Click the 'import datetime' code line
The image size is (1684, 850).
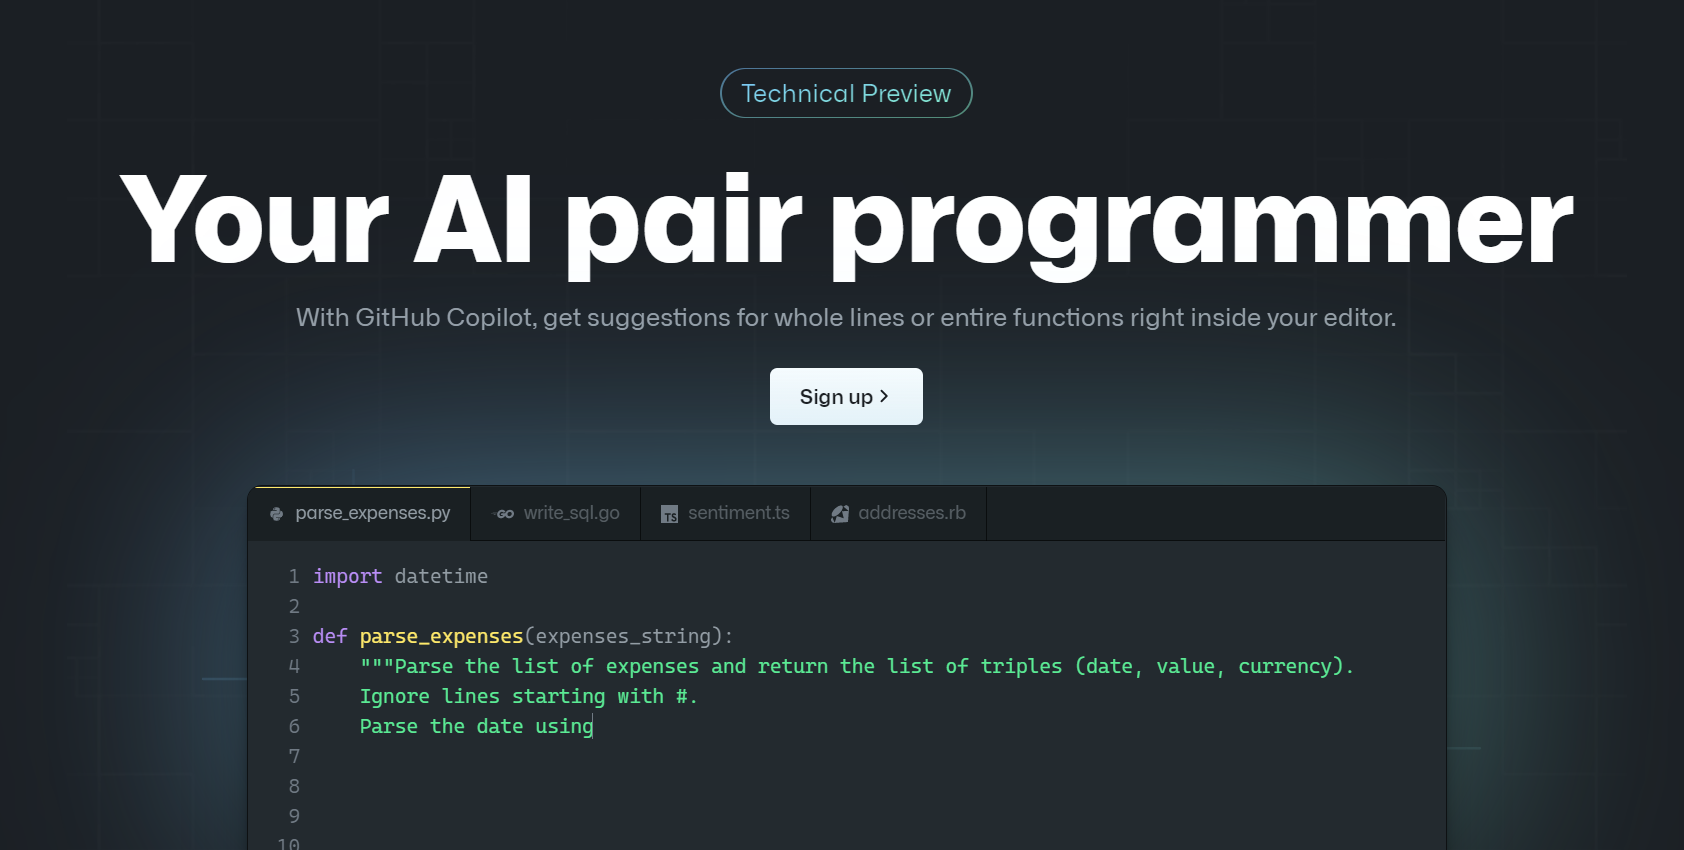point(400,576)
